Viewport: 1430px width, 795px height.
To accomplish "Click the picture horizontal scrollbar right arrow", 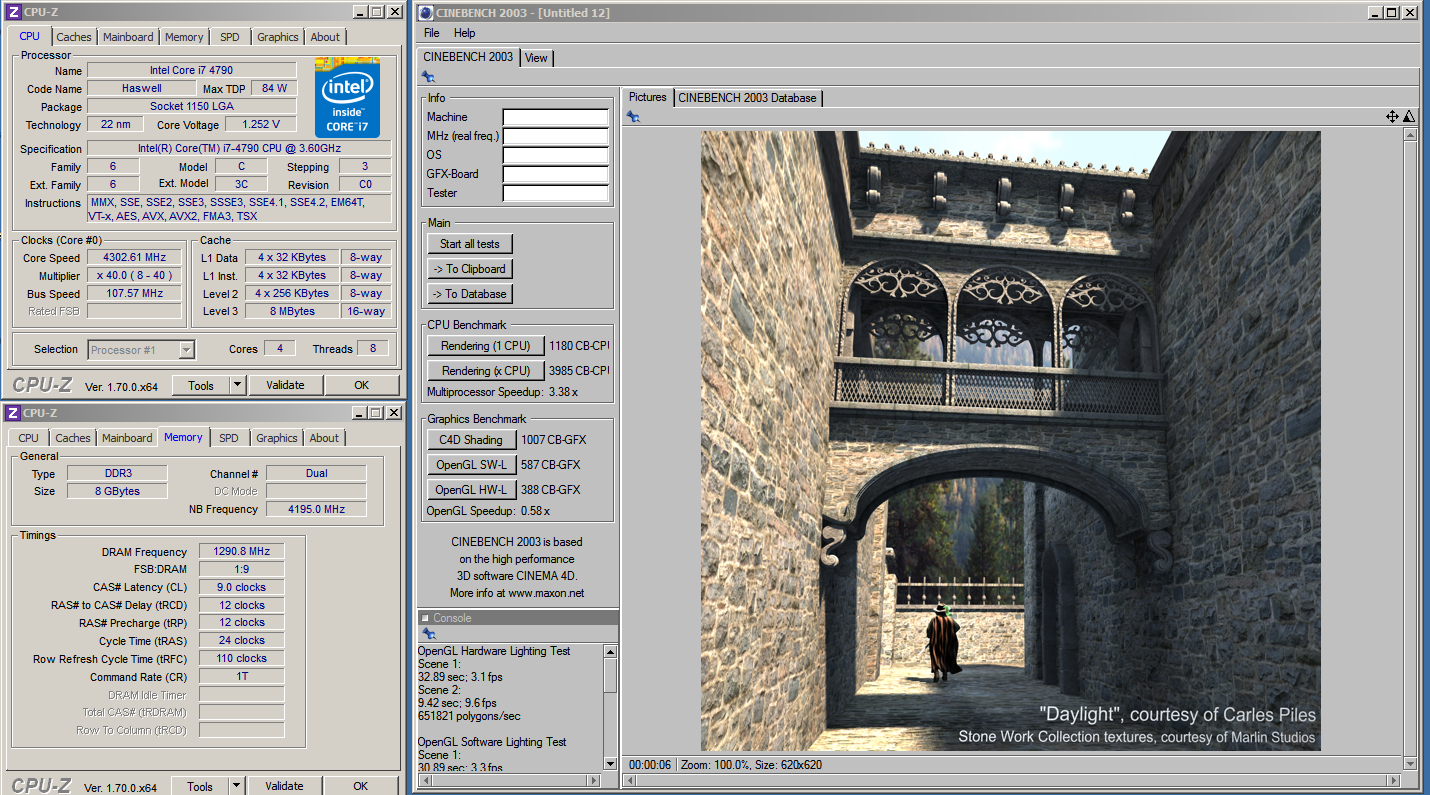I will [x=1394, y=781].
